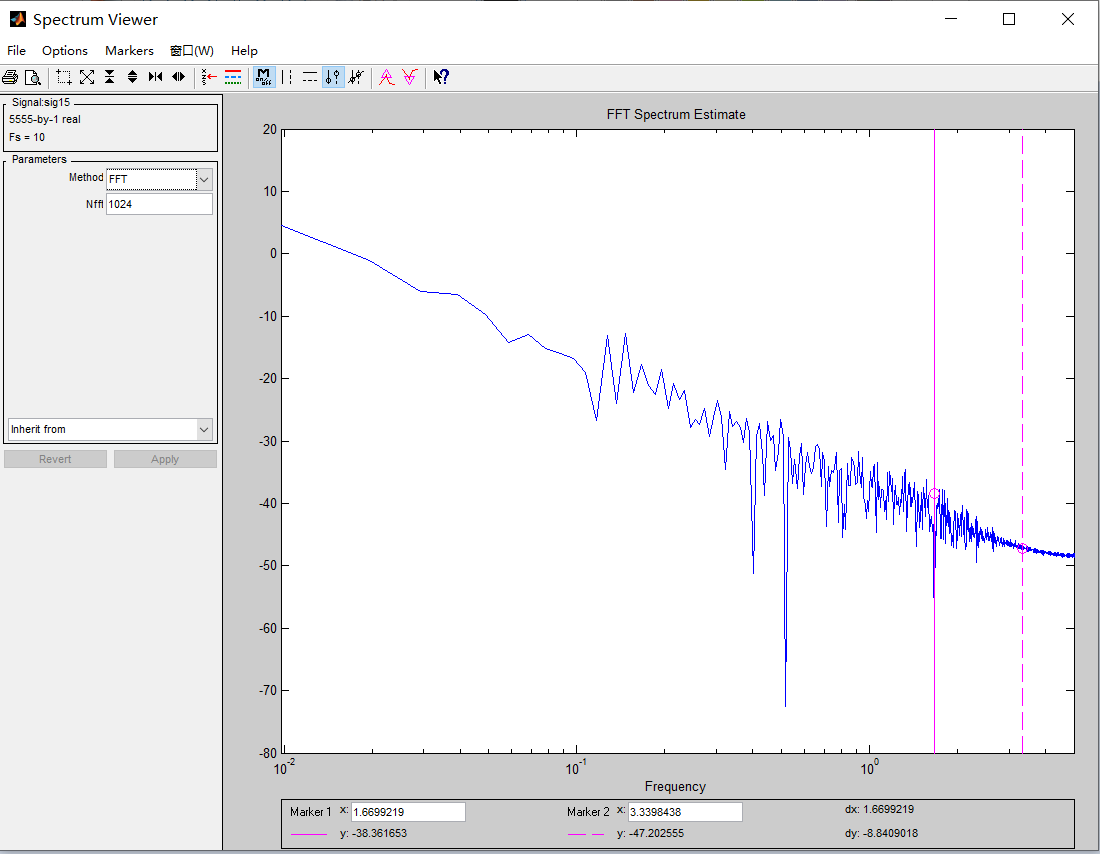Screen dimensions: 1100x854
Task: Open Print Preview from the toolbar
Action: point(32,77)
